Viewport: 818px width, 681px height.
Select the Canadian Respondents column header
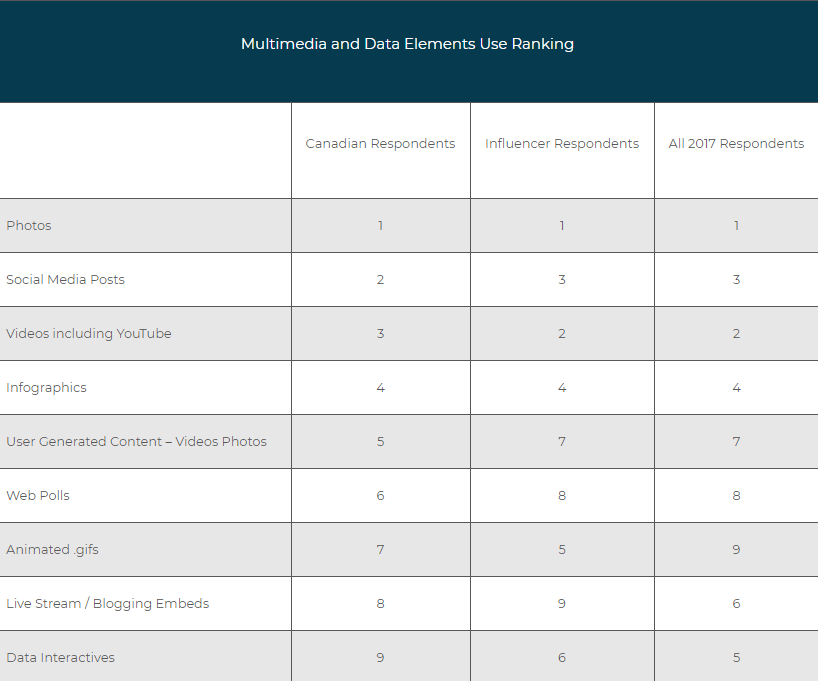pos(380,144)
